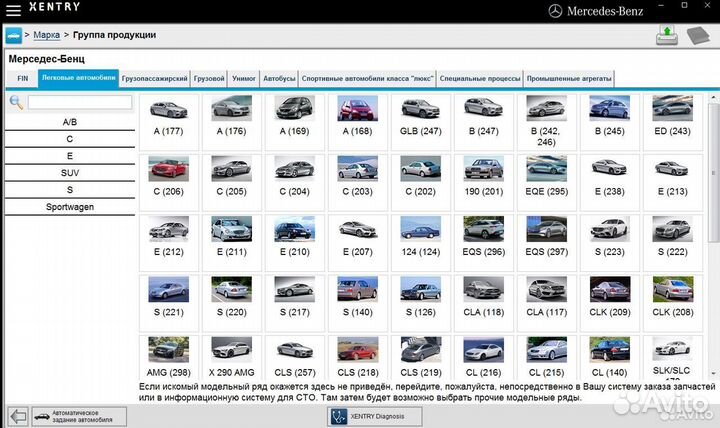This screenshot has width=720, height=428.
Task: Open the Промышленные агрегаты tab
Action: pyautogui.click(x=569, y=79)
